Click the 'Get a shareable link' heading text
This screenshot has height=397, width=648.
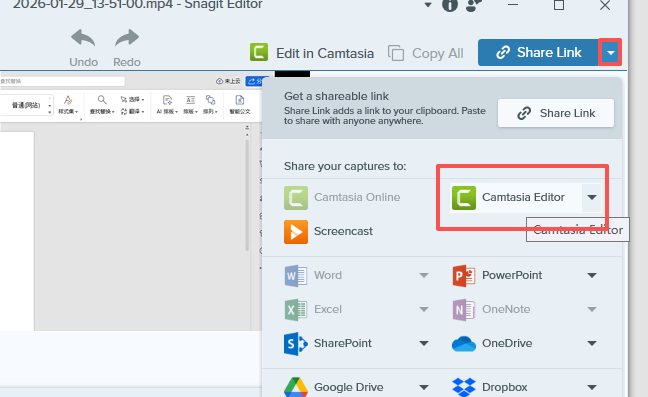pyautogui.click(x=336, y=96)
